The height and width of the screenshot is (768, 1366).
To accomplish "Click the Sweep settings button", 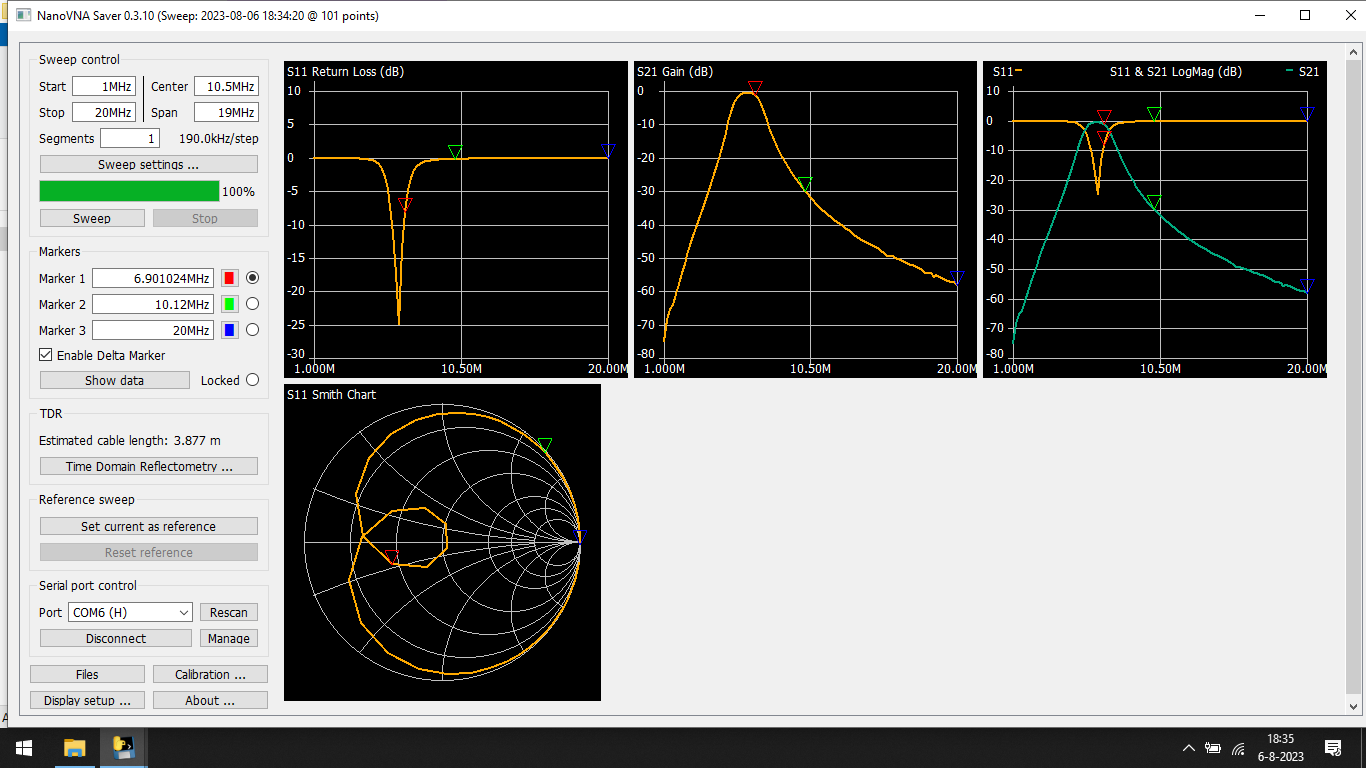I will click(149, 164).
